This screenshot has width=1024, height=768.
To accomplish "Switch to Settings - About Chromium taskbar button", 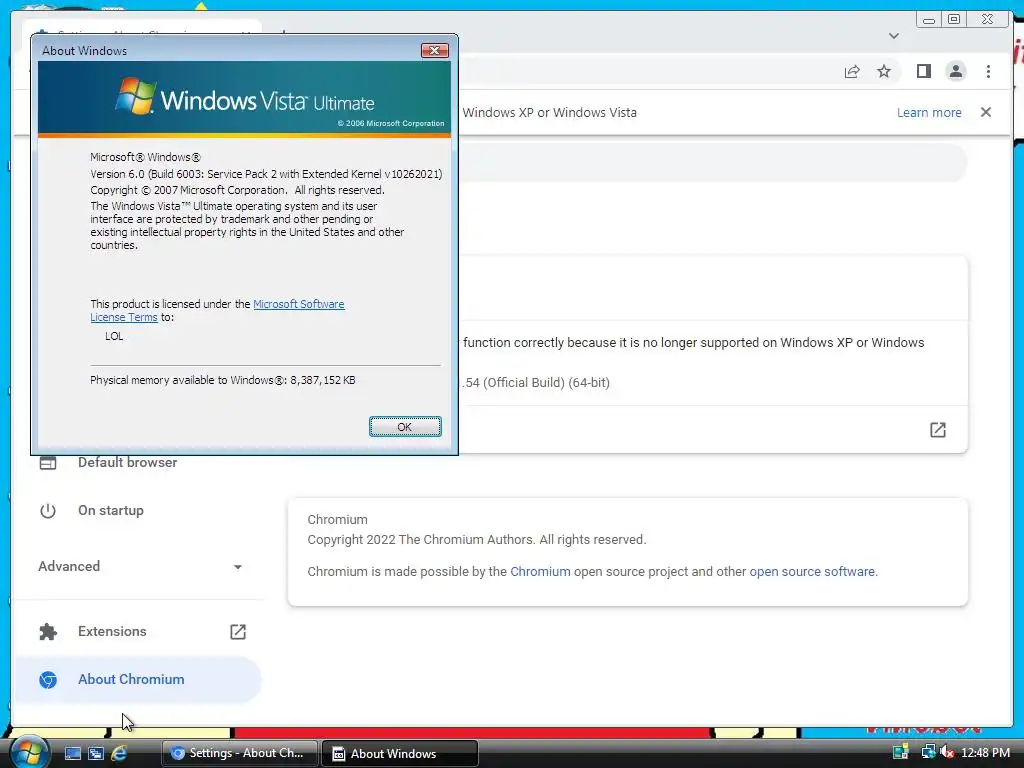I will (x=239, y=753).
